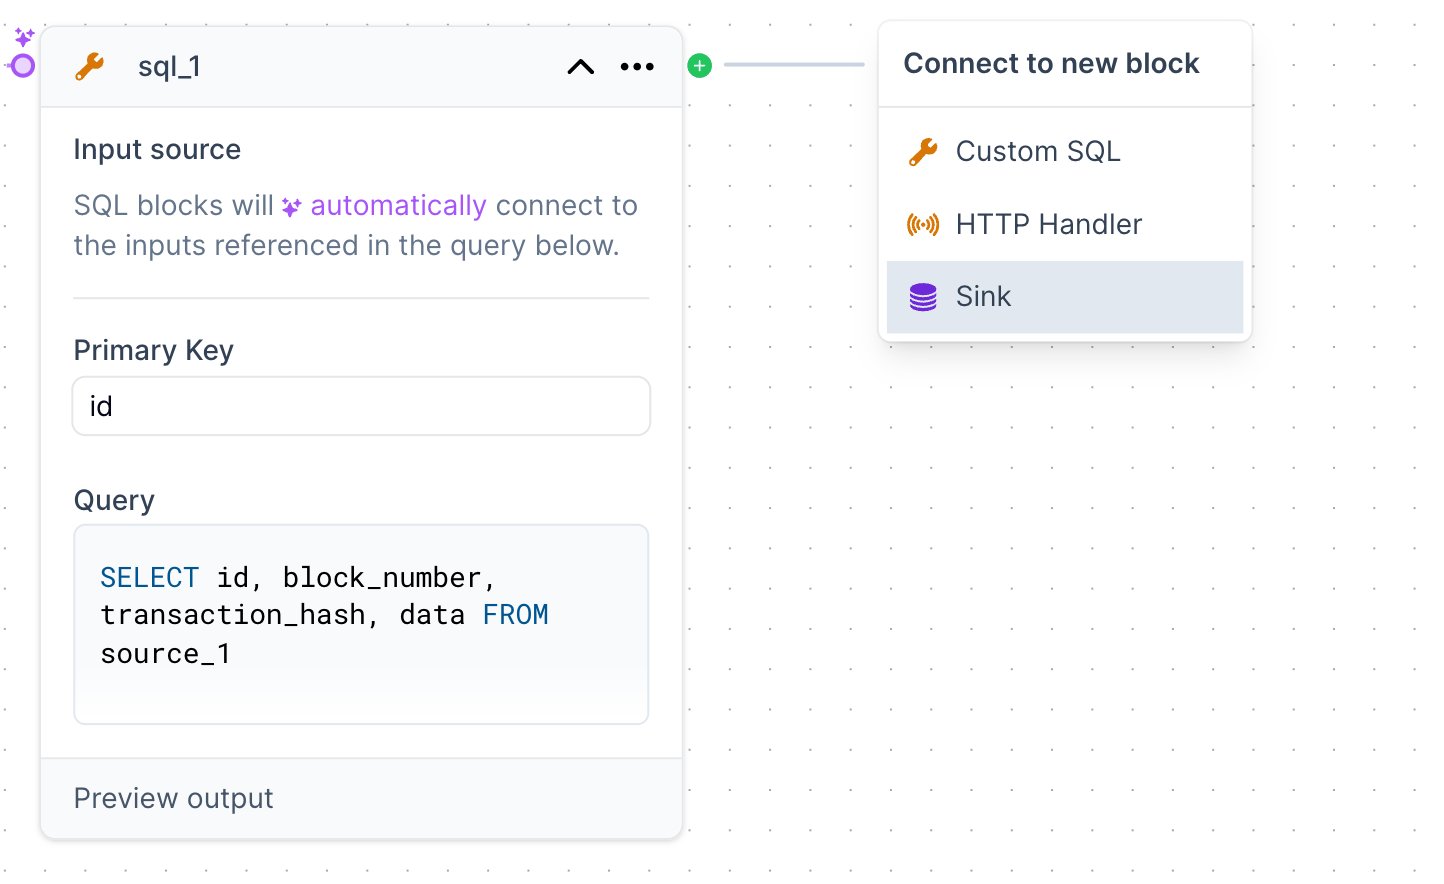Choose HTTP Handler as new block
This screenshot has height=884, width=1444.
point(1048,225)
